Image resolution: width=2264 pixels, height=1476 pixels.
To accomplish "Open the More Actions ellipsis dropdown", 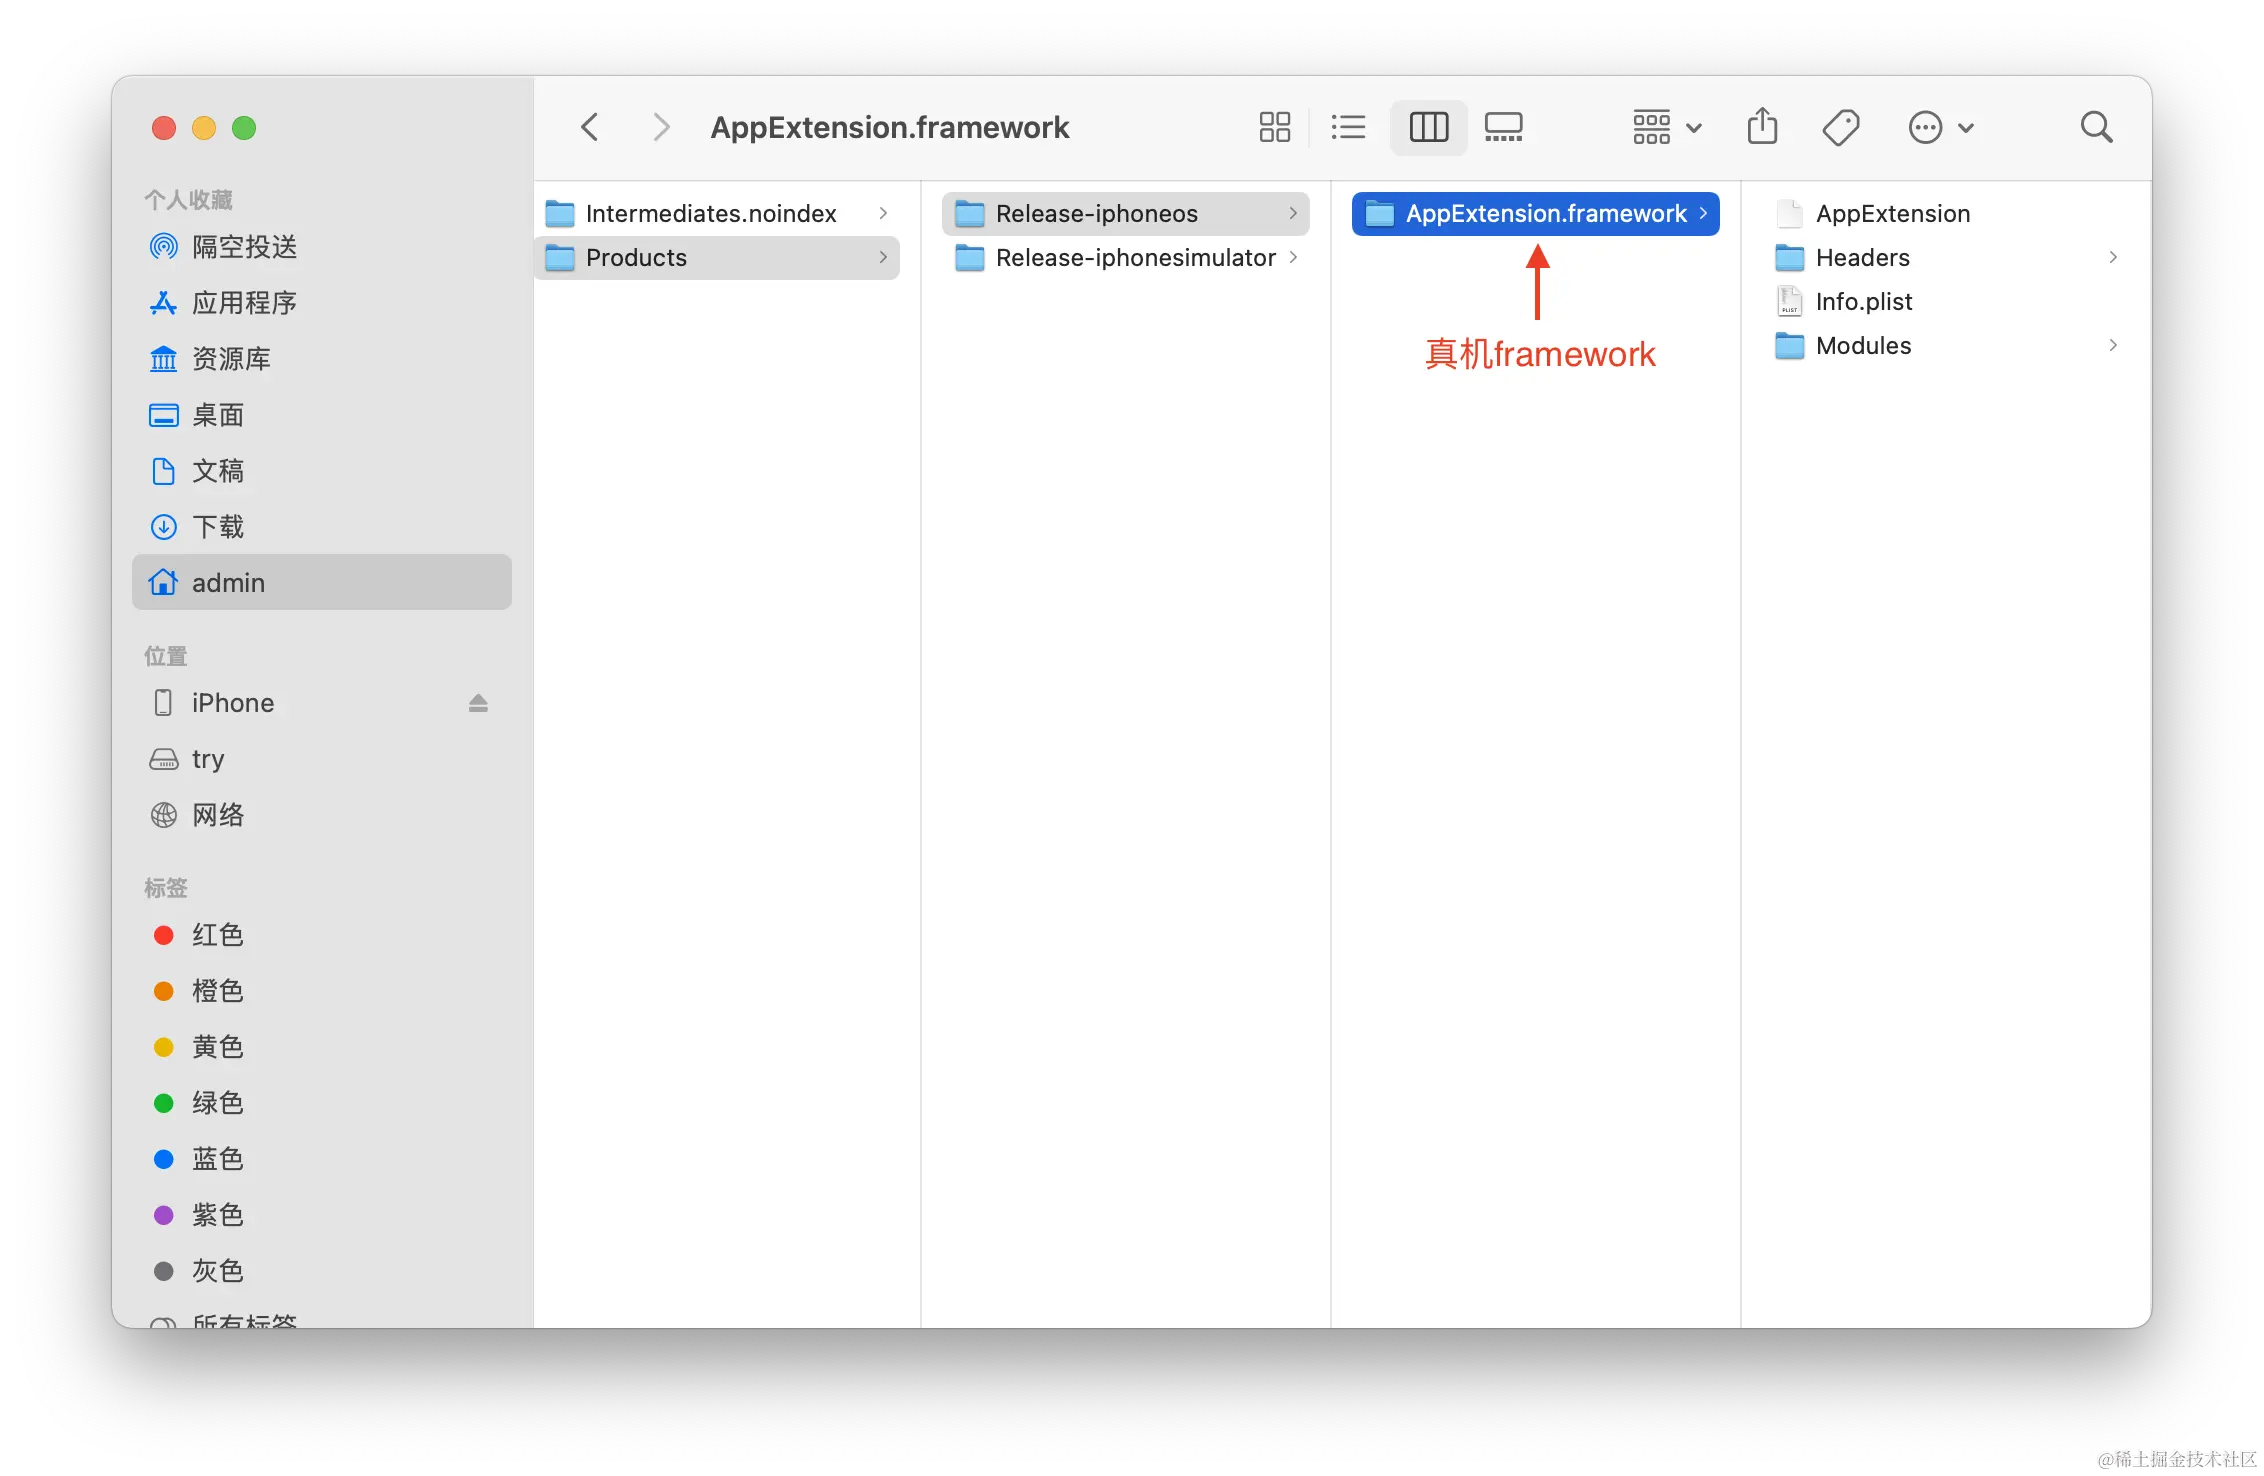I will (1940, 127).
